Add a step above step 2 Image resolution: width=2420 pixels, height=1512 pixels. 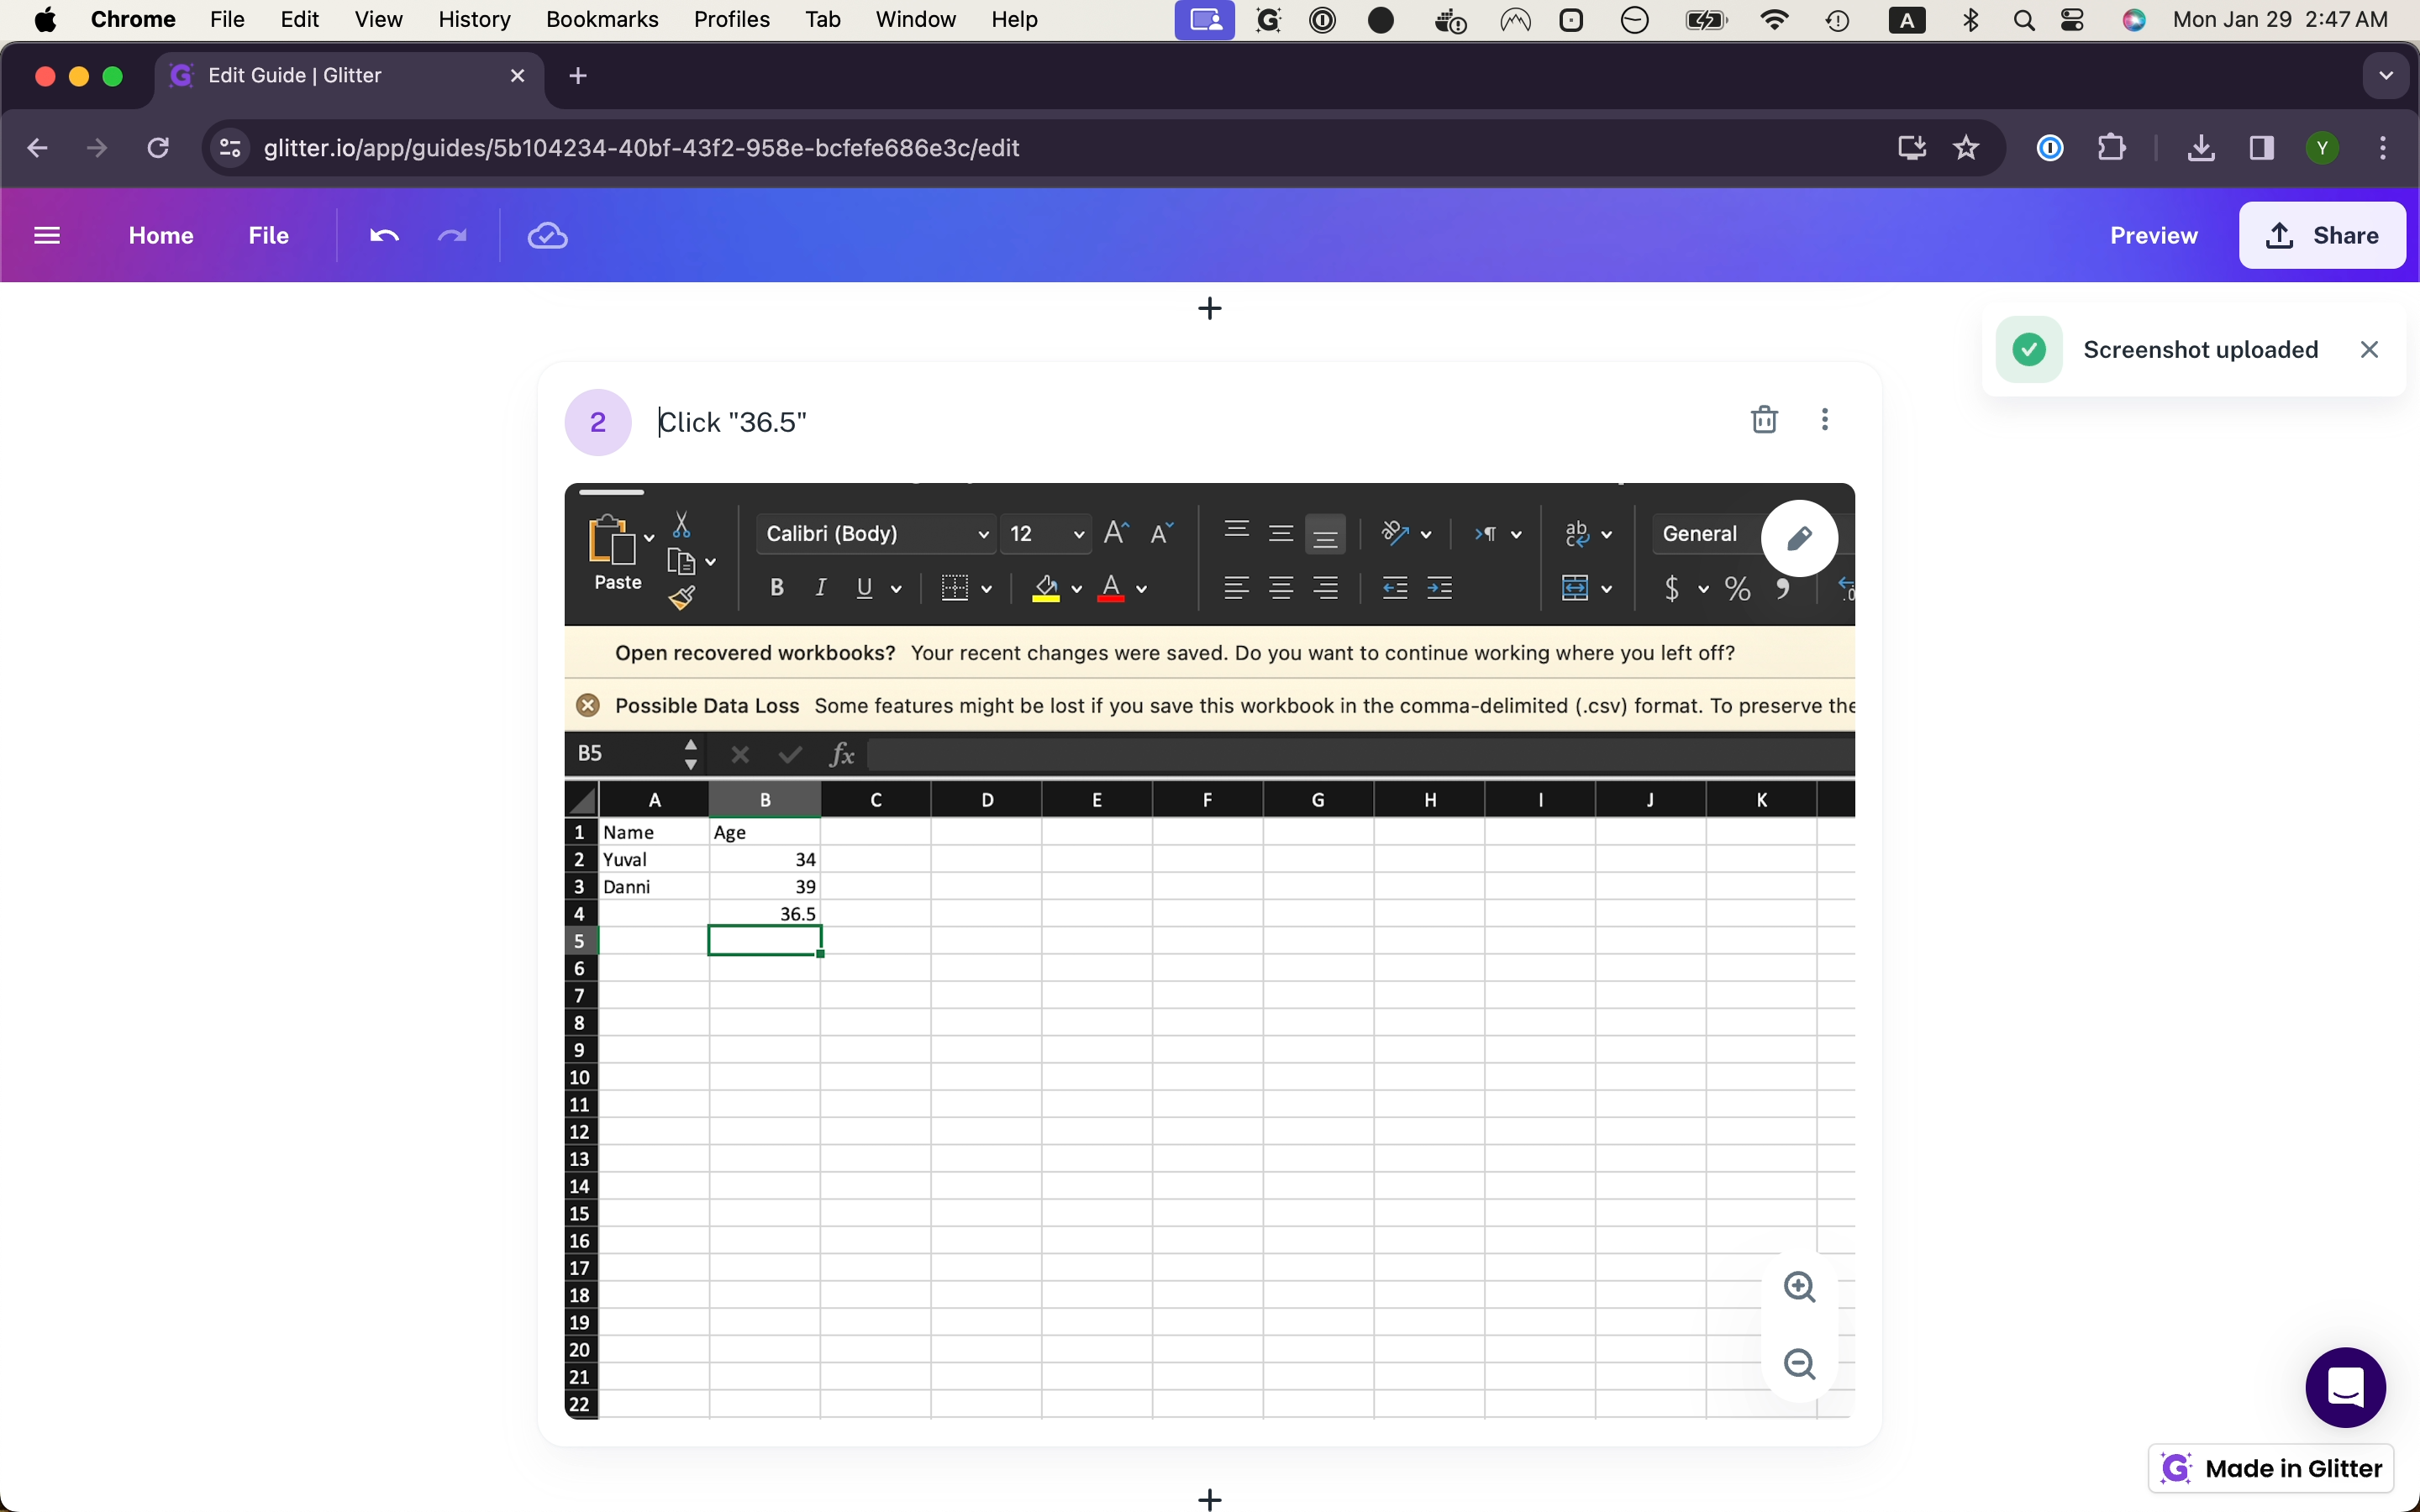click(x=1210, y=308)
